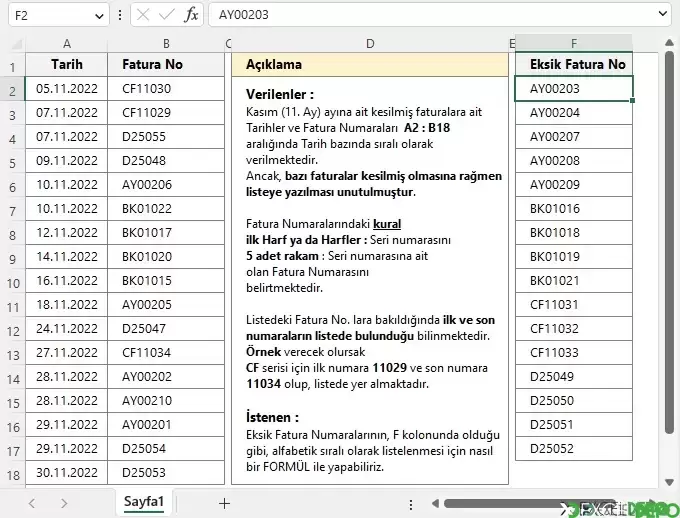Select the cell containing BK01021
Viewport: 680px width, 518px height.
click(x=574, y=281)
